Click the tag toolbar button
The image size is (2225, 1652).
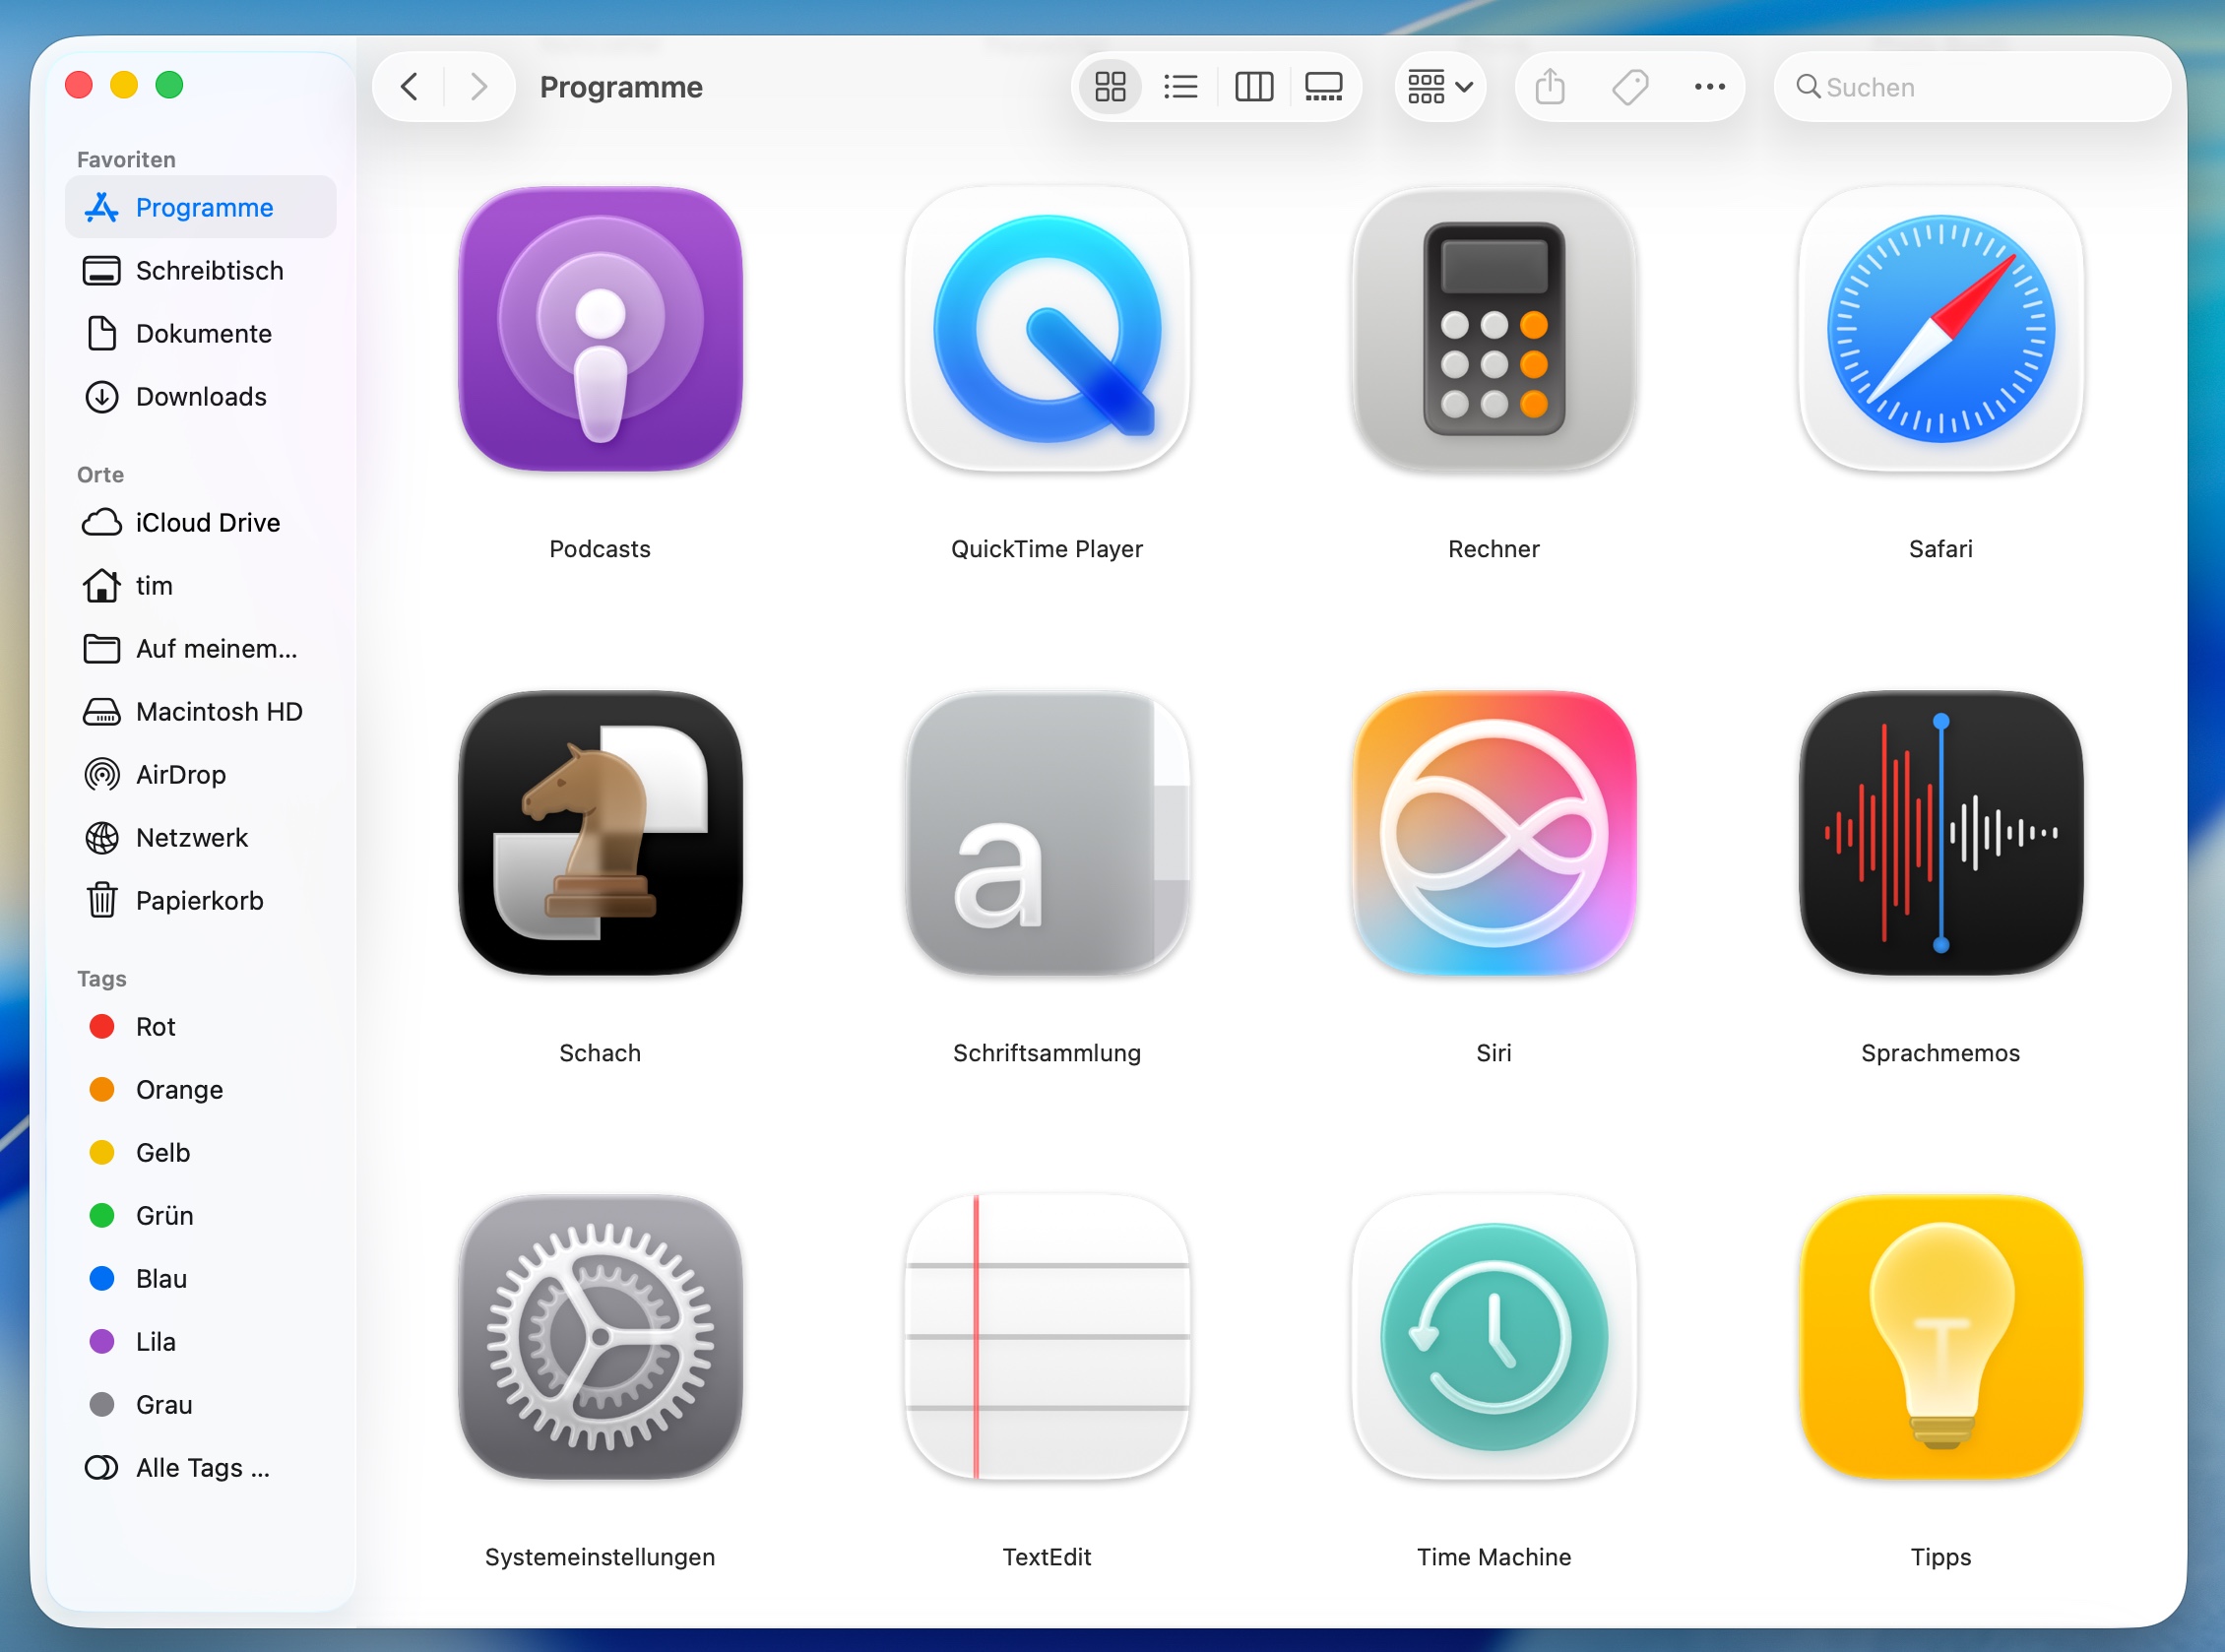(1630, 87)
